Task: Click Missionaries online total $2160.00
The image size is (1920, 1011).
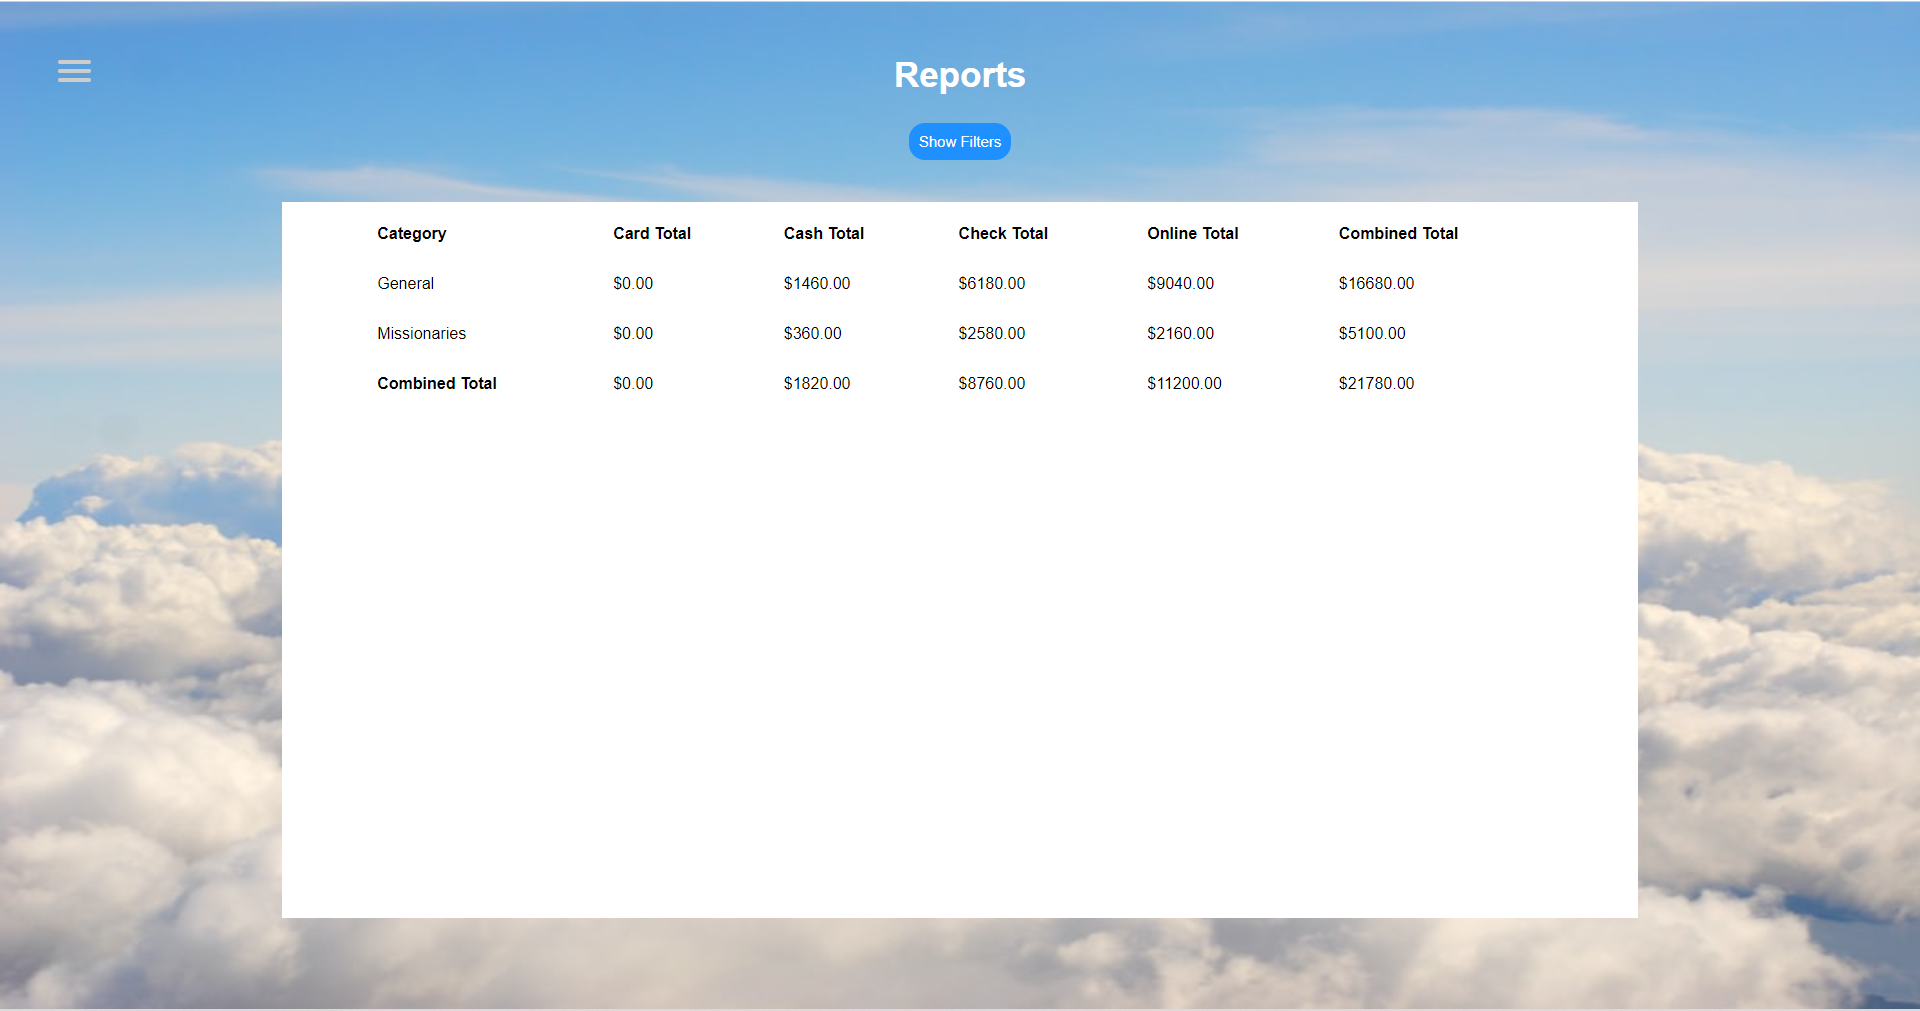Action: tap(1180, 333)
